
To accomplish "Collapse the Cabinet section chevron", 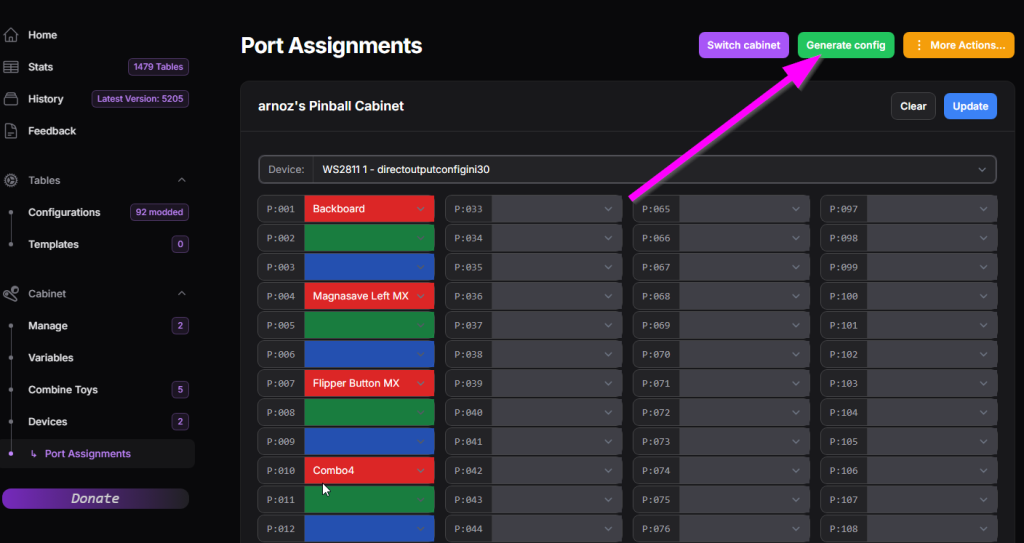I will [182, 294].
